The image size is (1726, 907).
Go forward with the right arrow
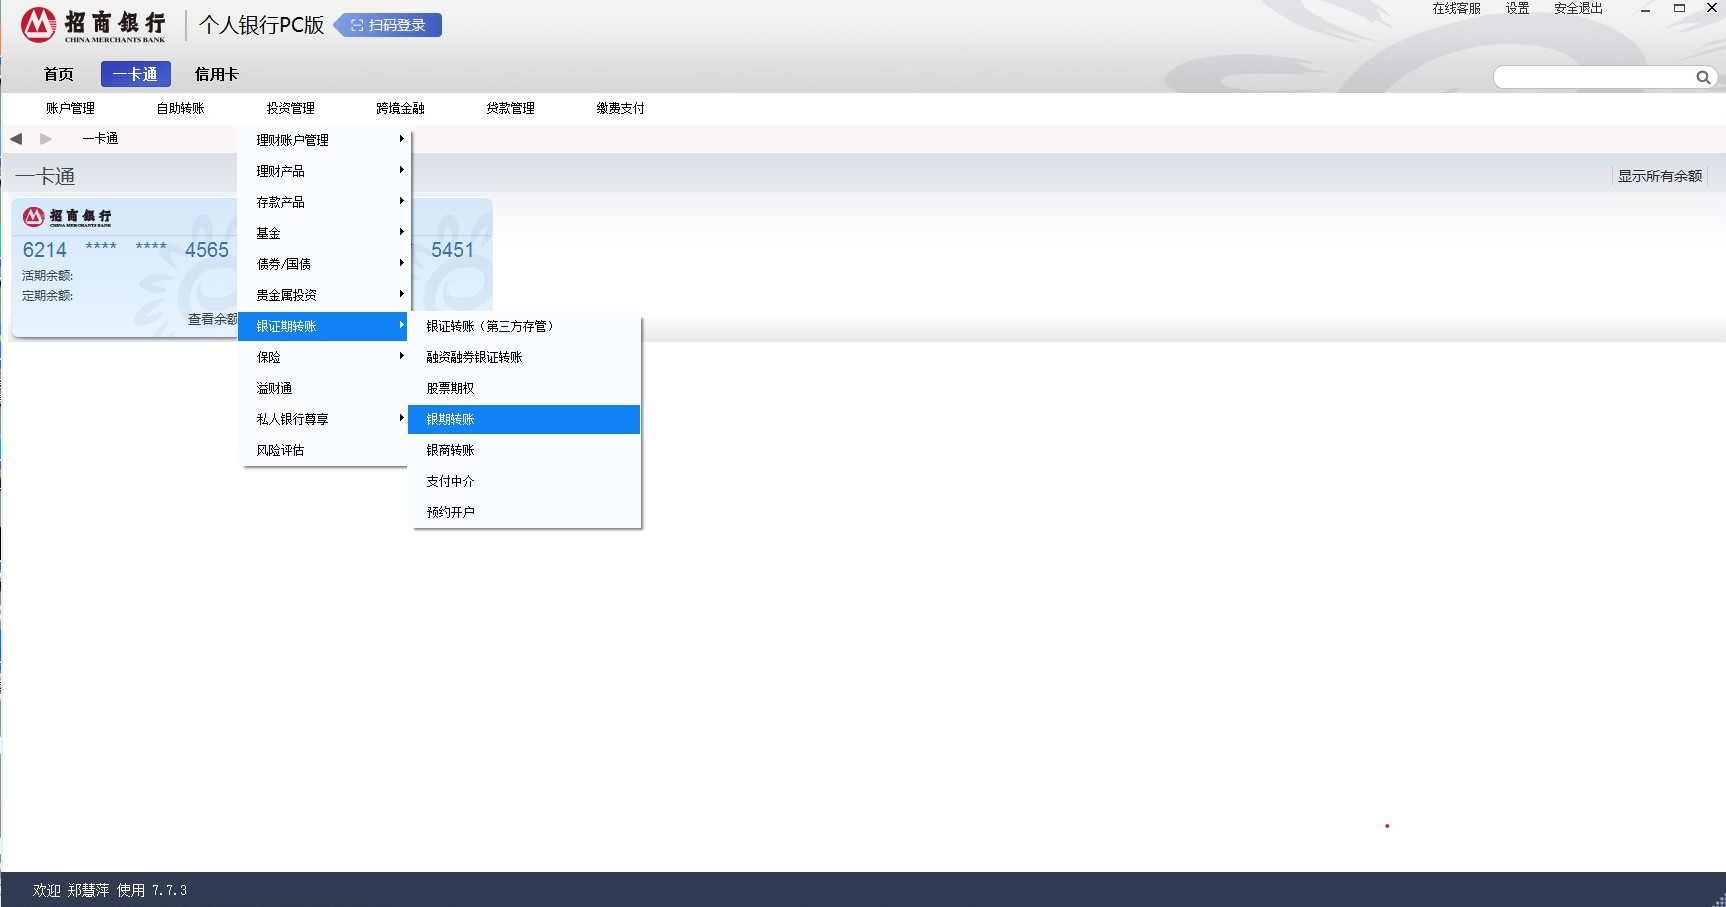pyautogui.click(x=46, y=139)
